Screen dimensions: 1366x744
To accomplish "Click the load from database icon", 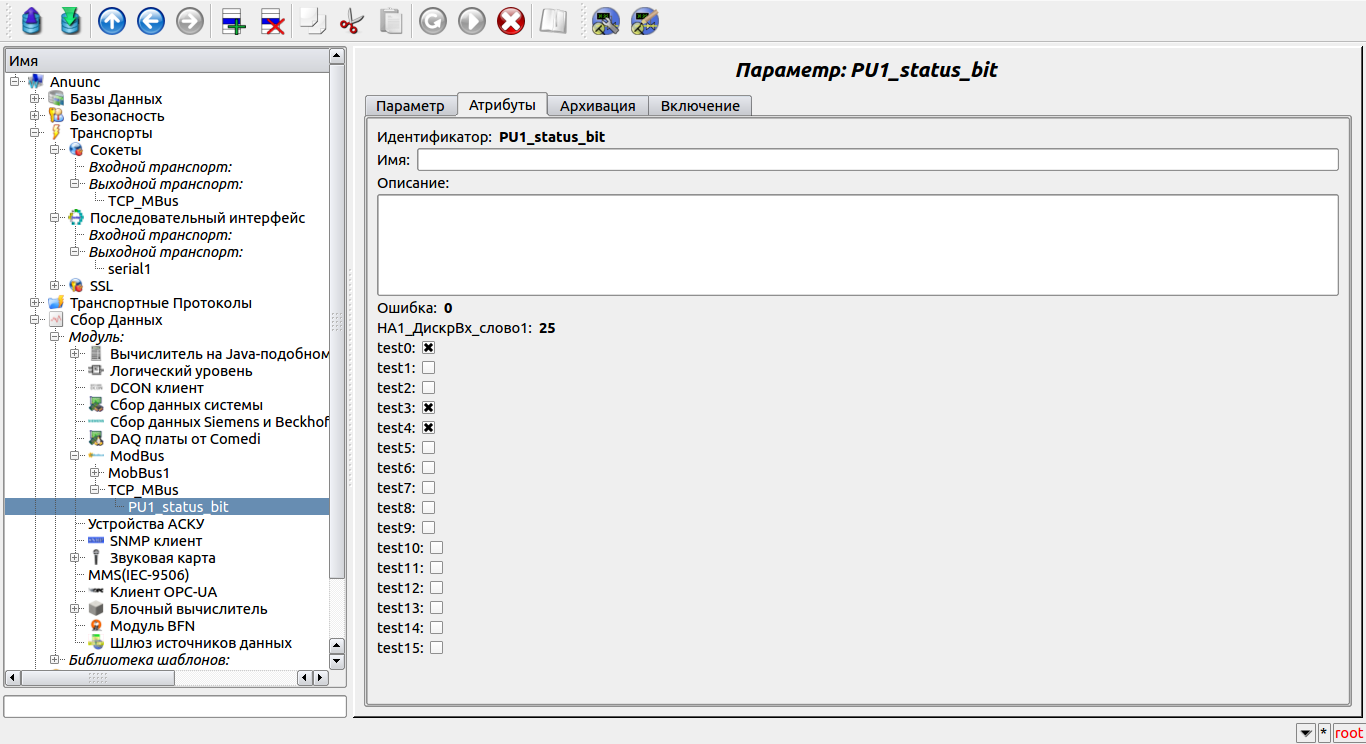I will (32, 21).
